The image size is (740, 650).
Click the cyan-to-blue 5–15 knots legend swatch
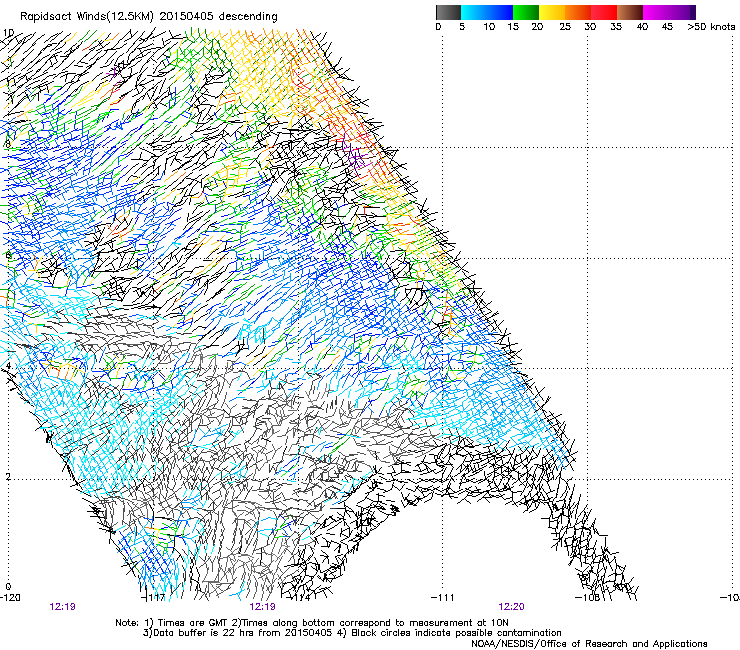(486, 12)
